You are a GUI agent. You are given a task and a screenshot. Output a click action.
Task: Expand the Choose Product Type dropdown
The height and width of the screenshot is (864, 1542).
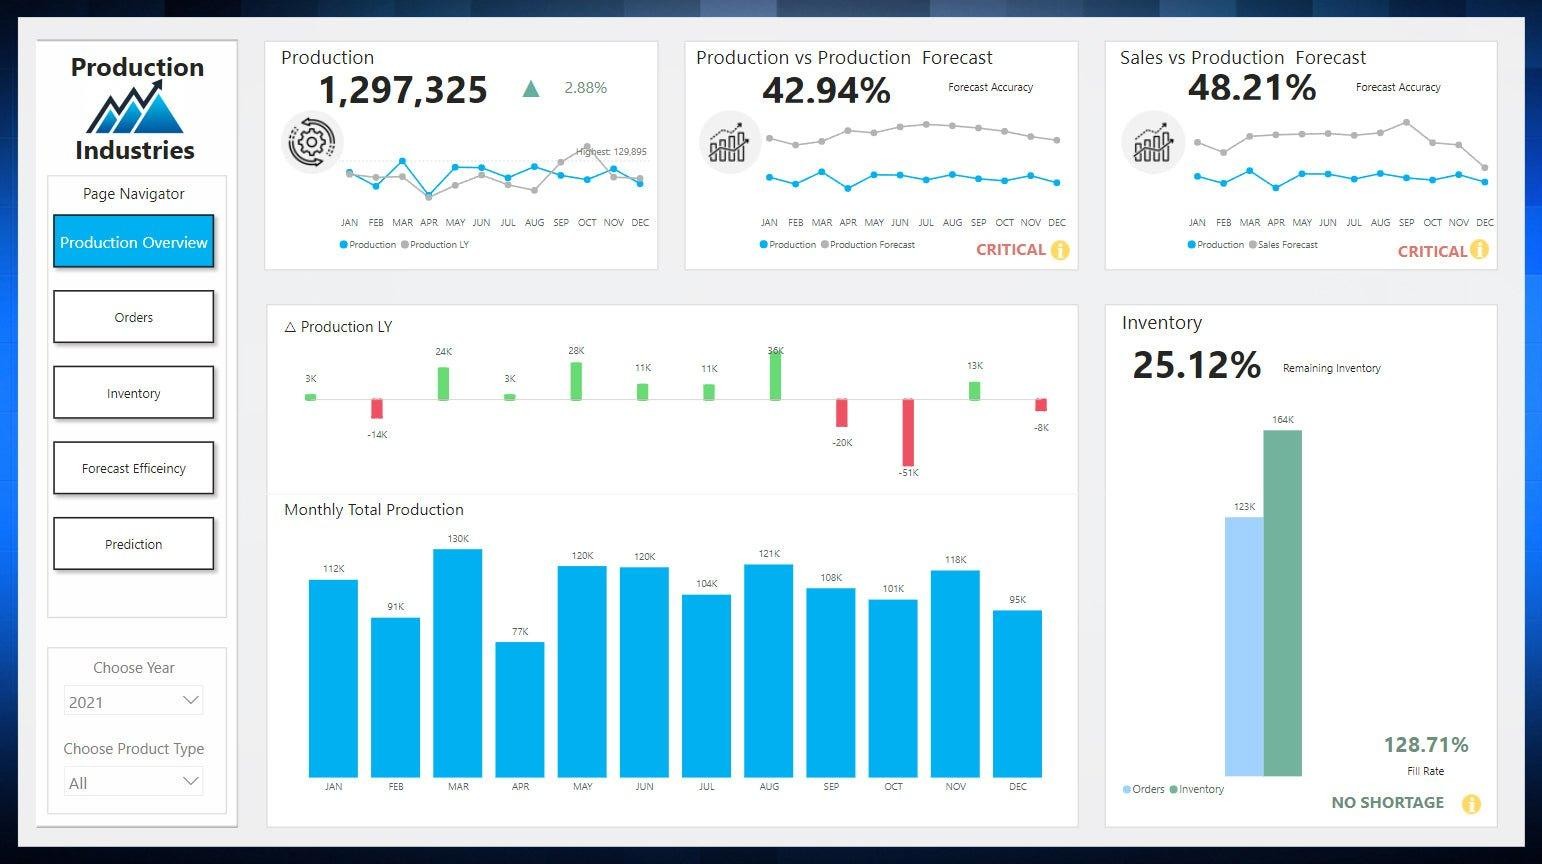pos(133,783)
